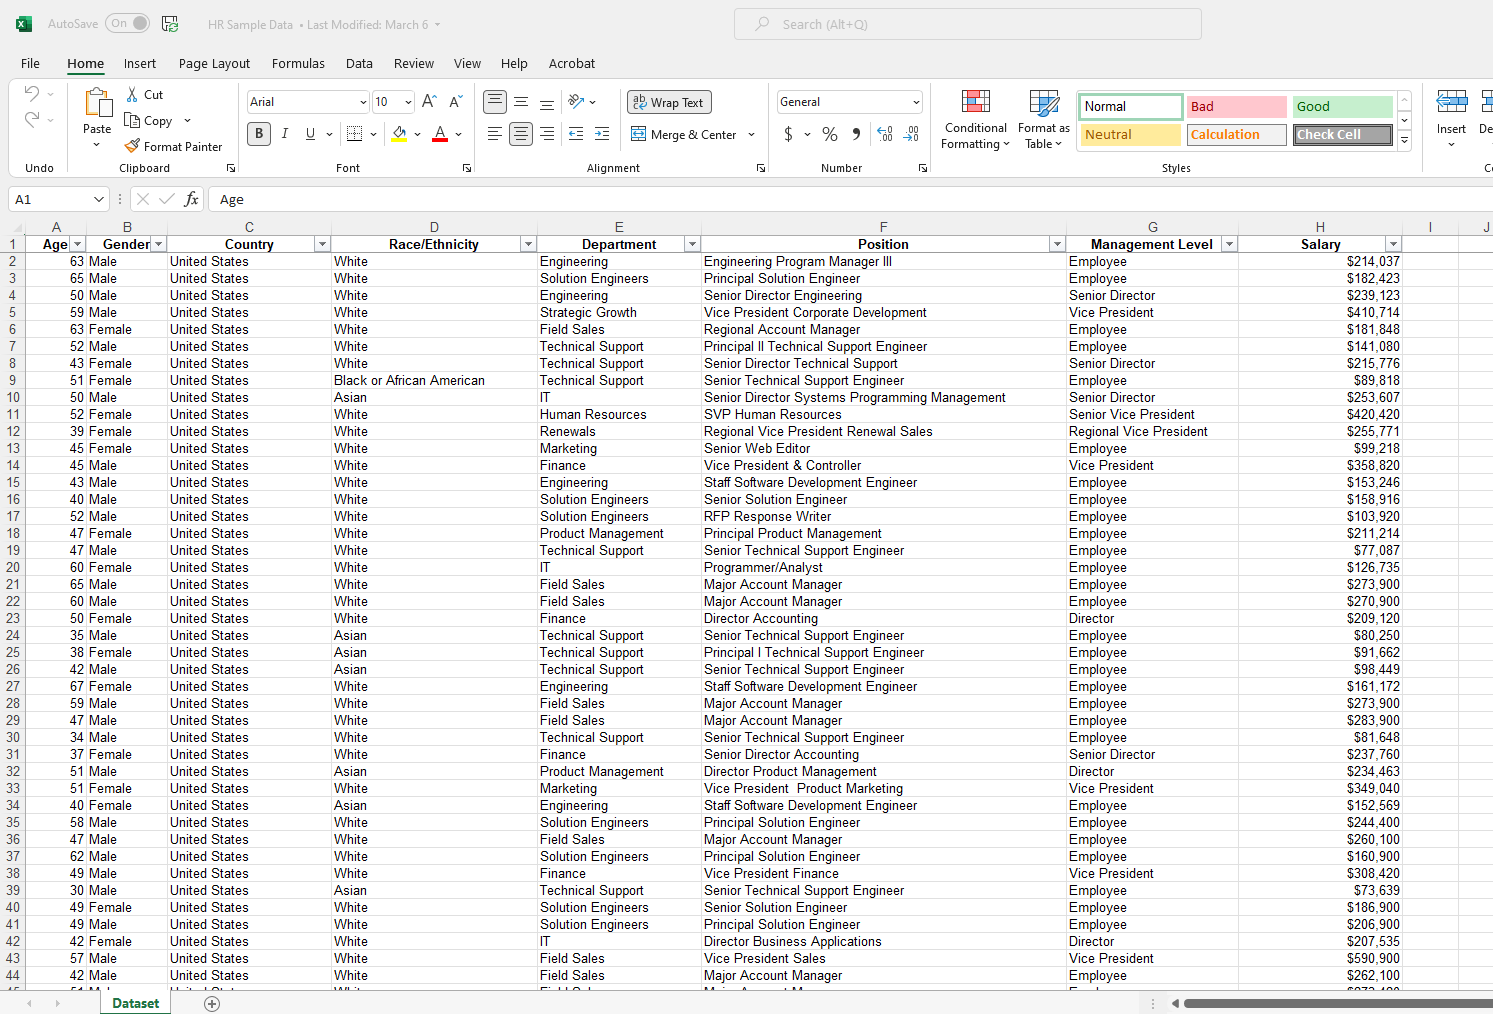The image size is (1493, 1014).
Task: Open Conditional Formatting menu
Action: click(x=975, y=119)
